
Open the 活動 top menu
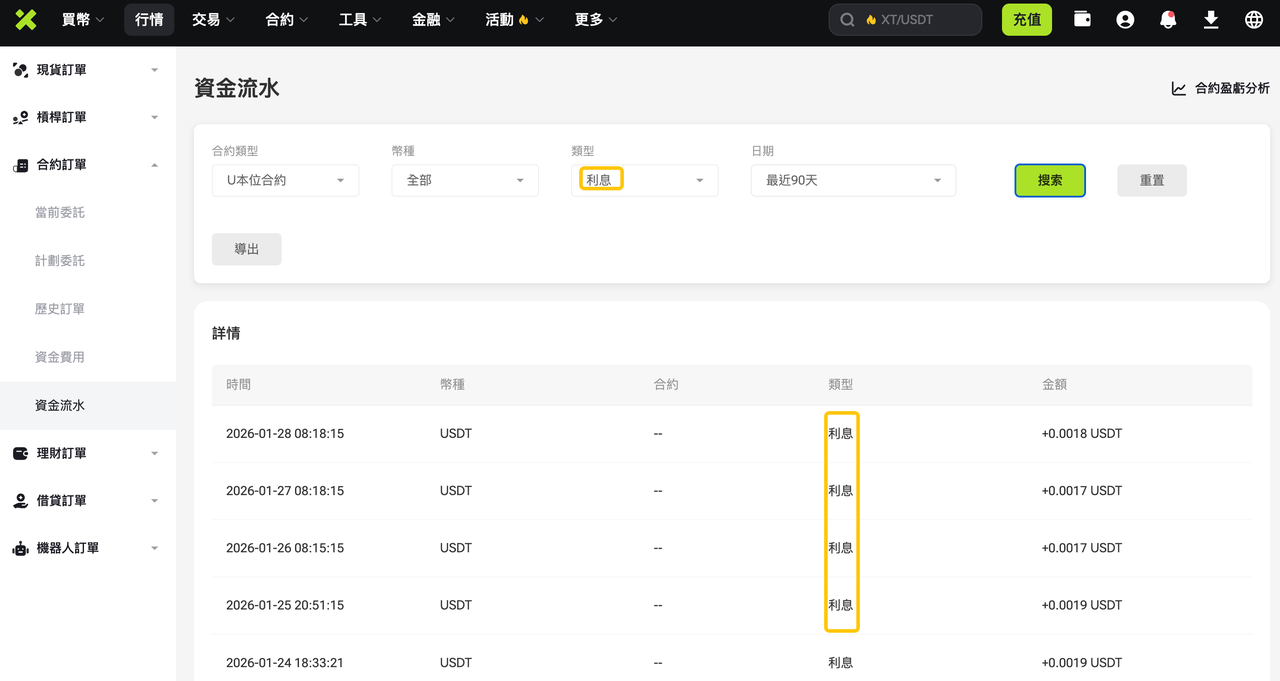[515, 19]
